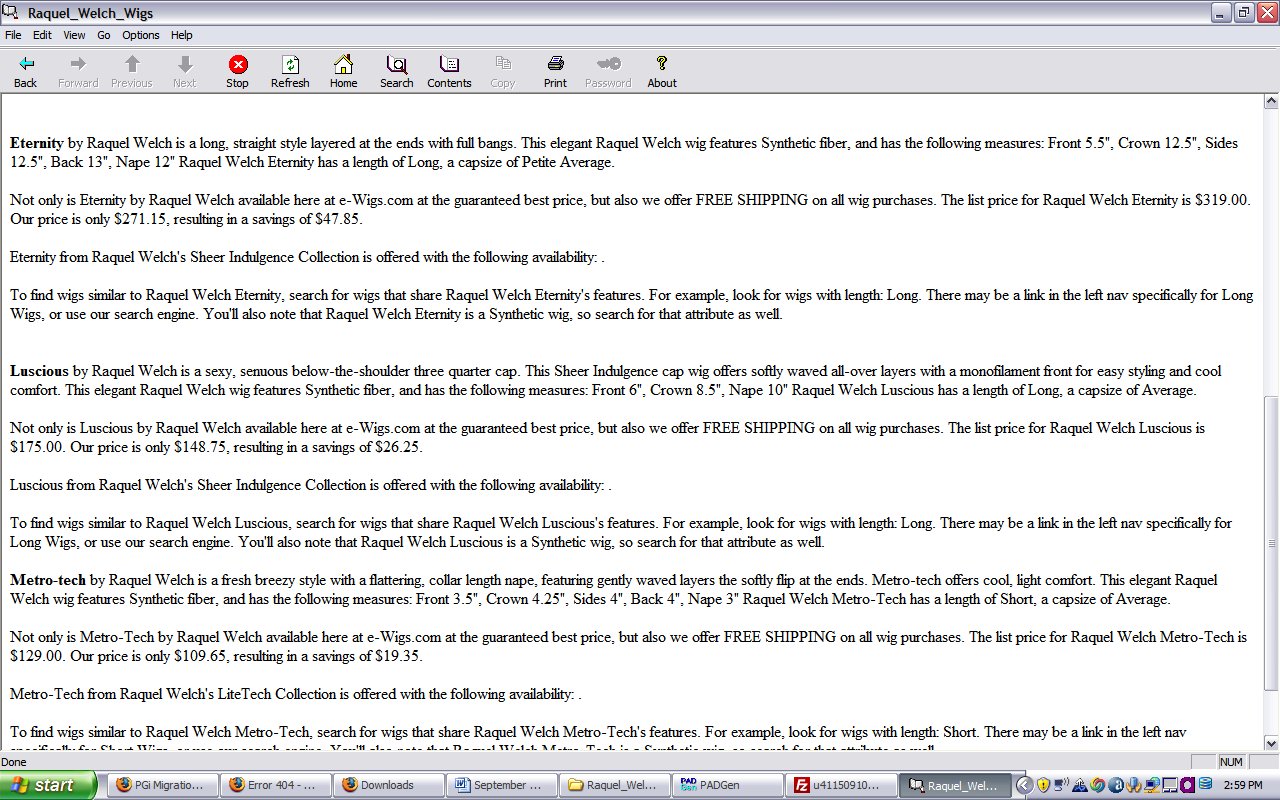1280x800 pixels.
Task: Click the $319.00 list price text
Action: click(1222, 200)
